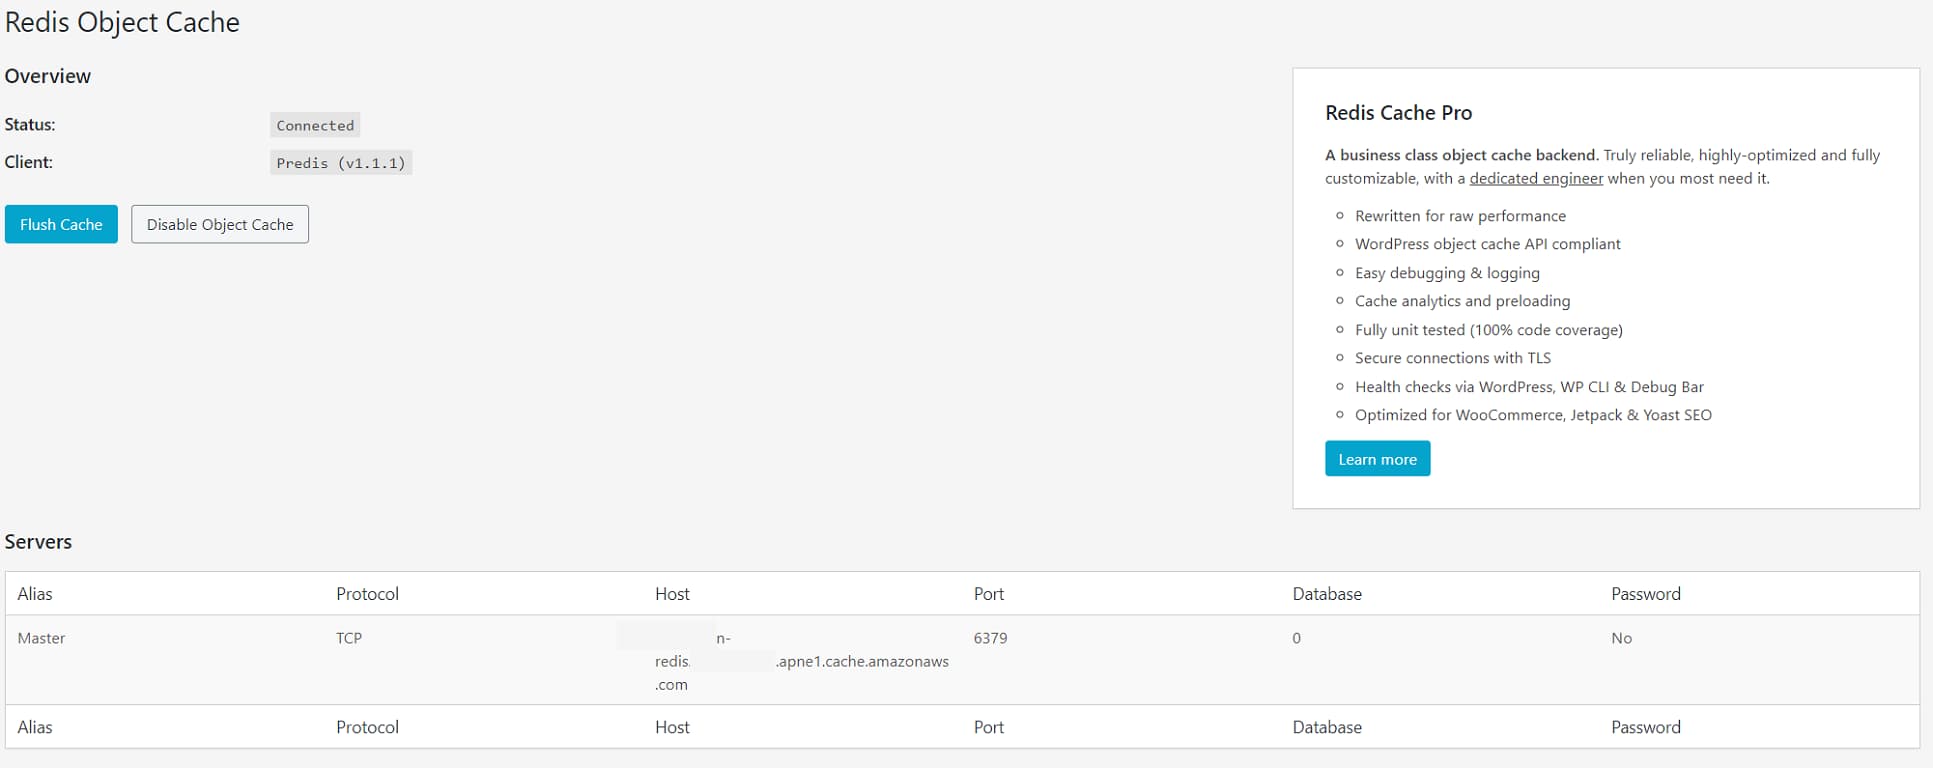Click the Servers heading
The height and width of the screenshot is (768, 1933).
(x=38, y=542)
